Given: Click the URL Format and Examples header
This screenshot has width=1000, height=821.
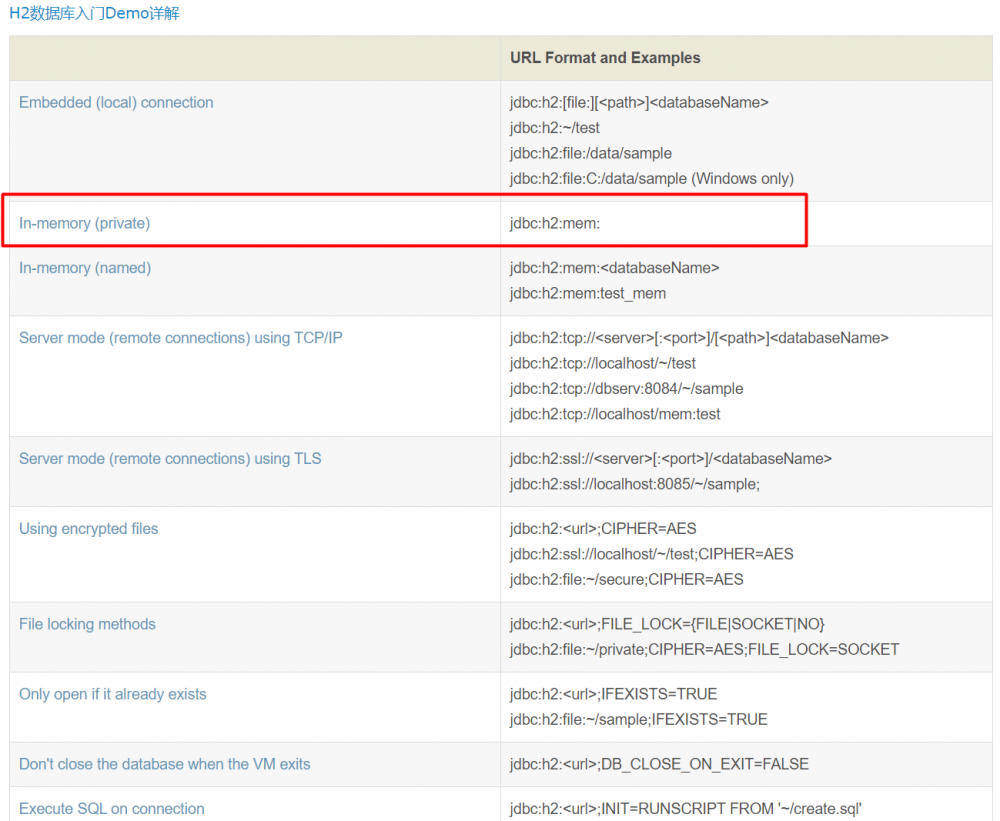Looking at the screenshot, I should pos(605,58).
